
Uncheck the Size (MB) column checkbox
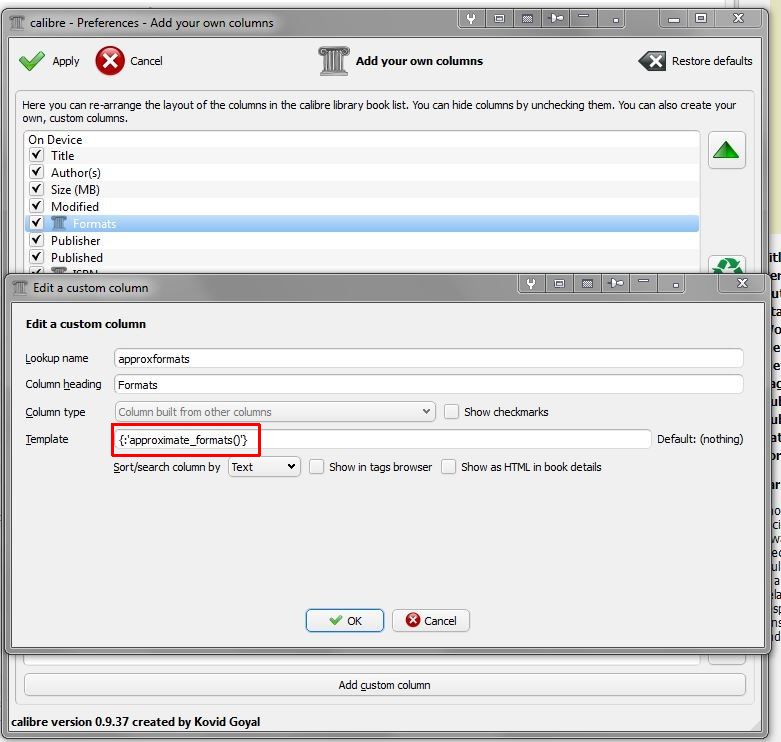36,189
